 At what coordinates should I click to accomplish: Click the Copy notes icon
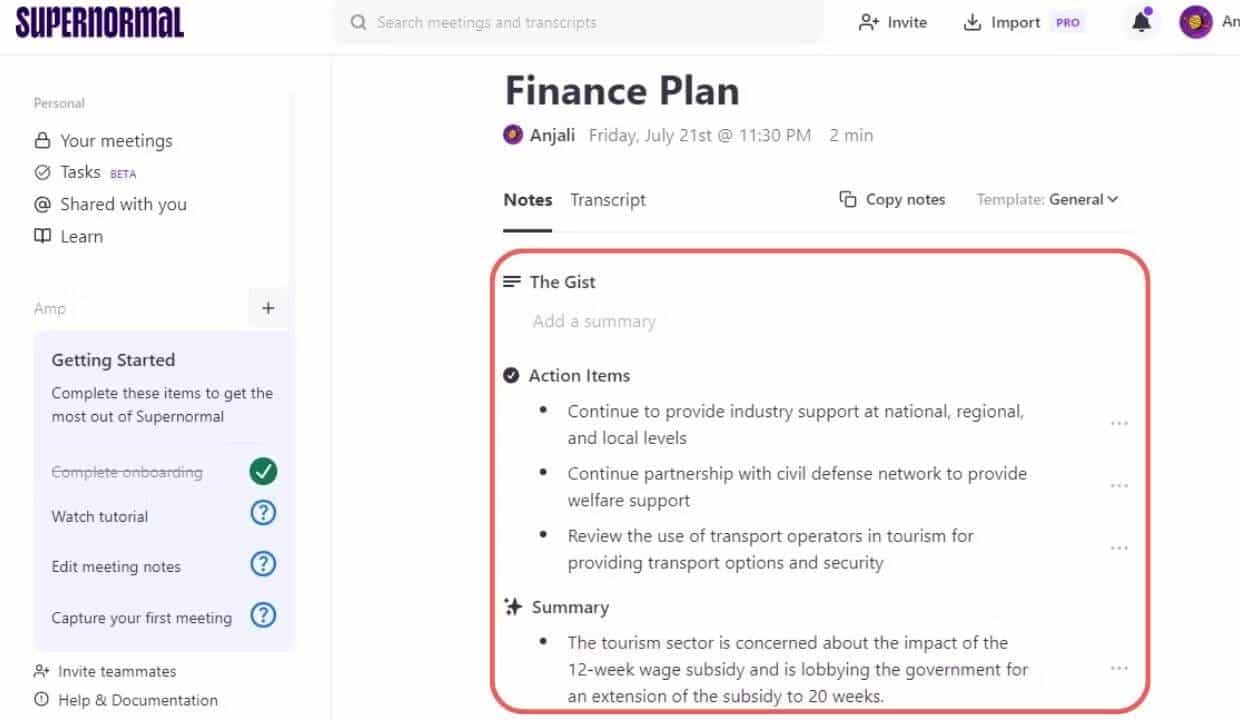point(848,199)
